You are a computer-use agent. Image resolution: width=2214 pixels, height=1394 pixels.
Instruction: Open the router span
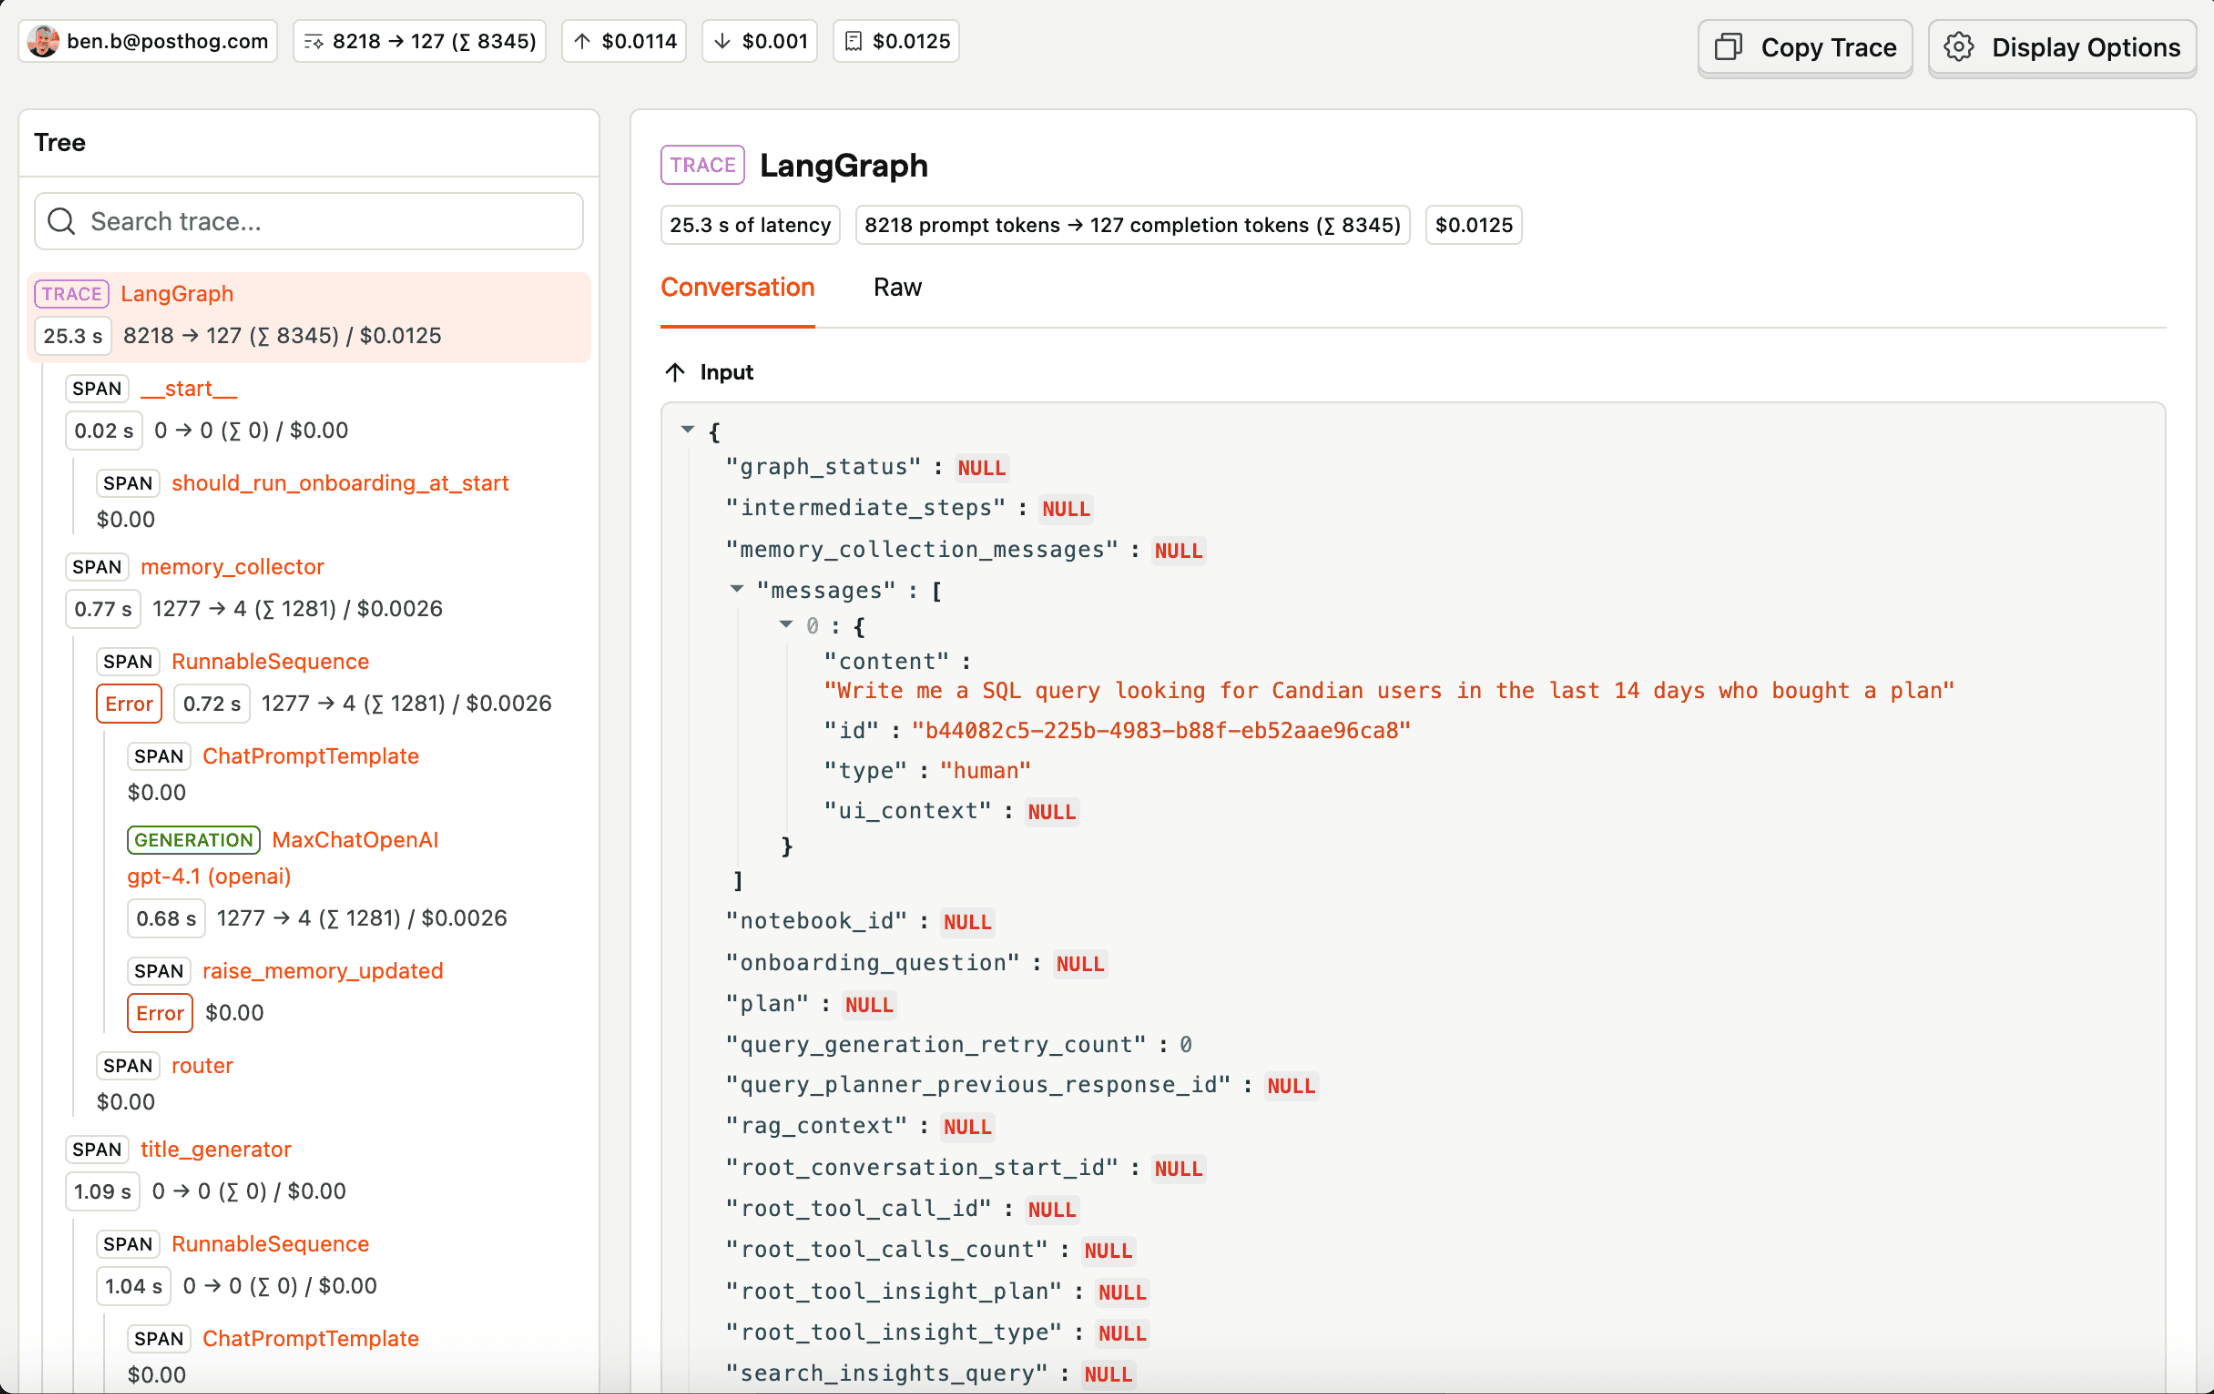point(202,1066)
